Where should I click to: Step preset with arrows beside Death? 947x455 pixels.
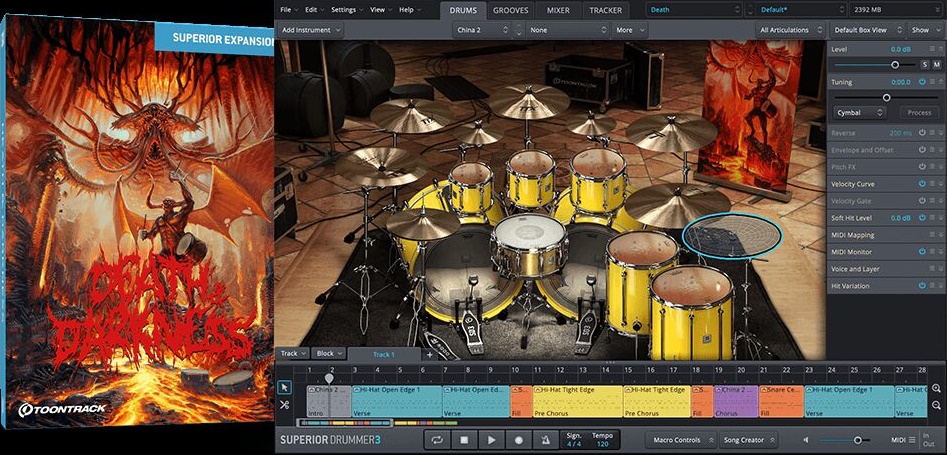750,10
